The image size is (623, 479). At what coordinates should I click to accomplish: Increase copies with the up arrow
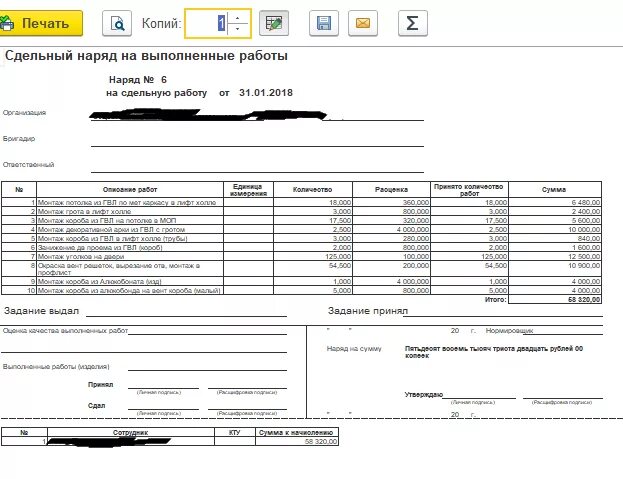(x=238, y=18)
